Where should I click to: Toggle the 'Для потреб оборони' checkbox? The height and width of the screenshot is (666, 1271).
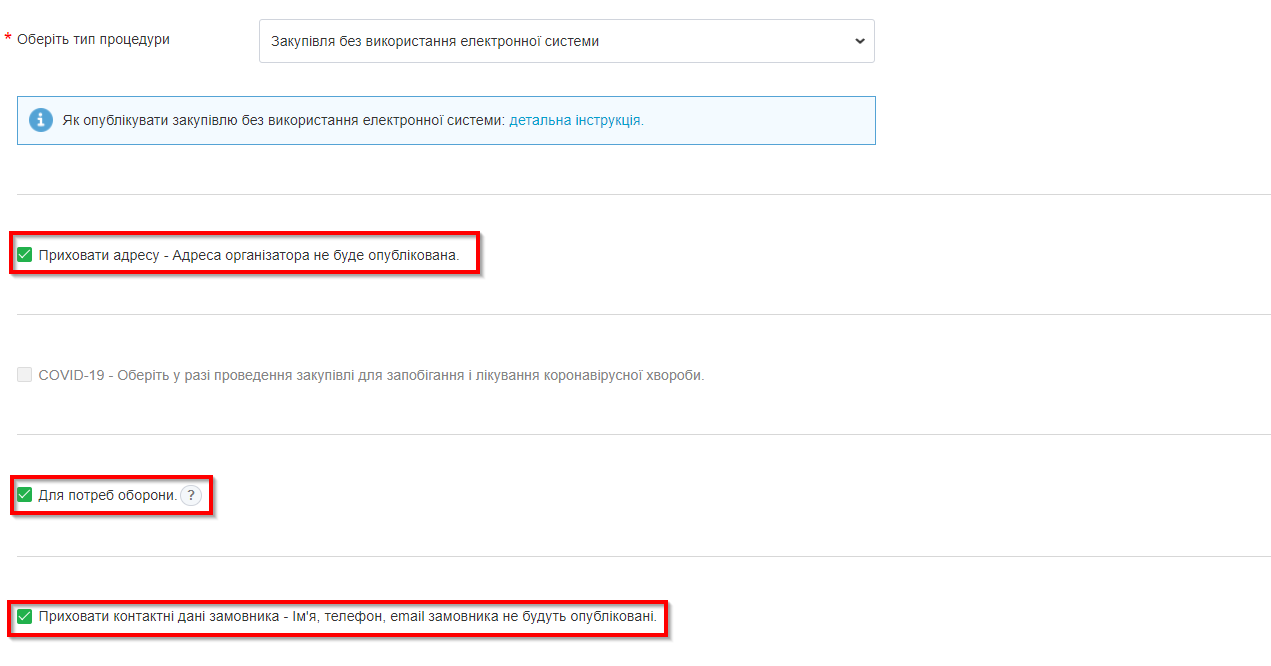25,495
